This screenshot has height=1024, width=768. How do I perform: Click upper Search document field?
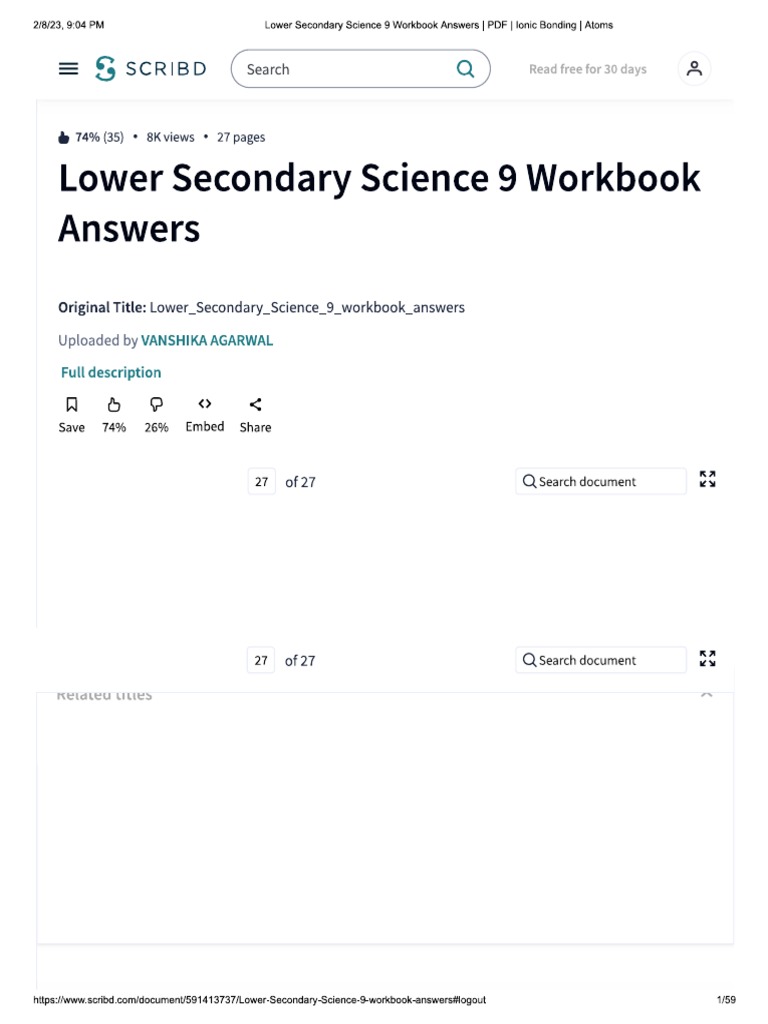coord(601,481)
